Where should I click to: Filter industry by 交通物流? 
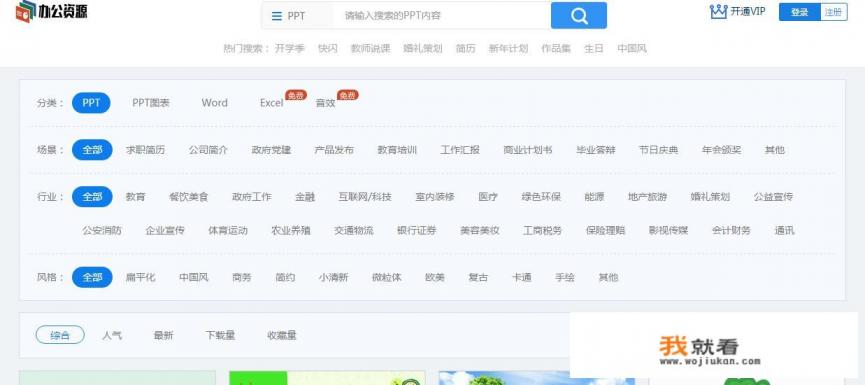coord(354,231)
